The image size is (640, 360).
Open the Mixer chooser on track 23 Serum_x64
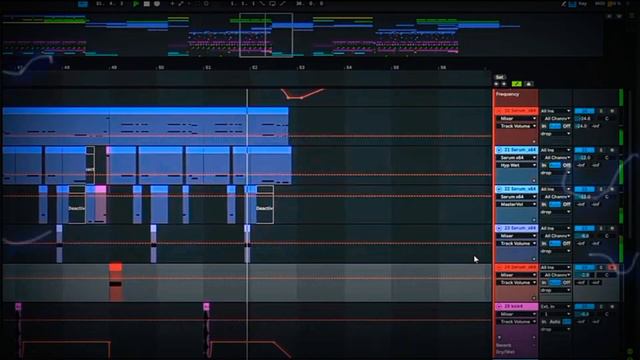click(x=516, y=236)
